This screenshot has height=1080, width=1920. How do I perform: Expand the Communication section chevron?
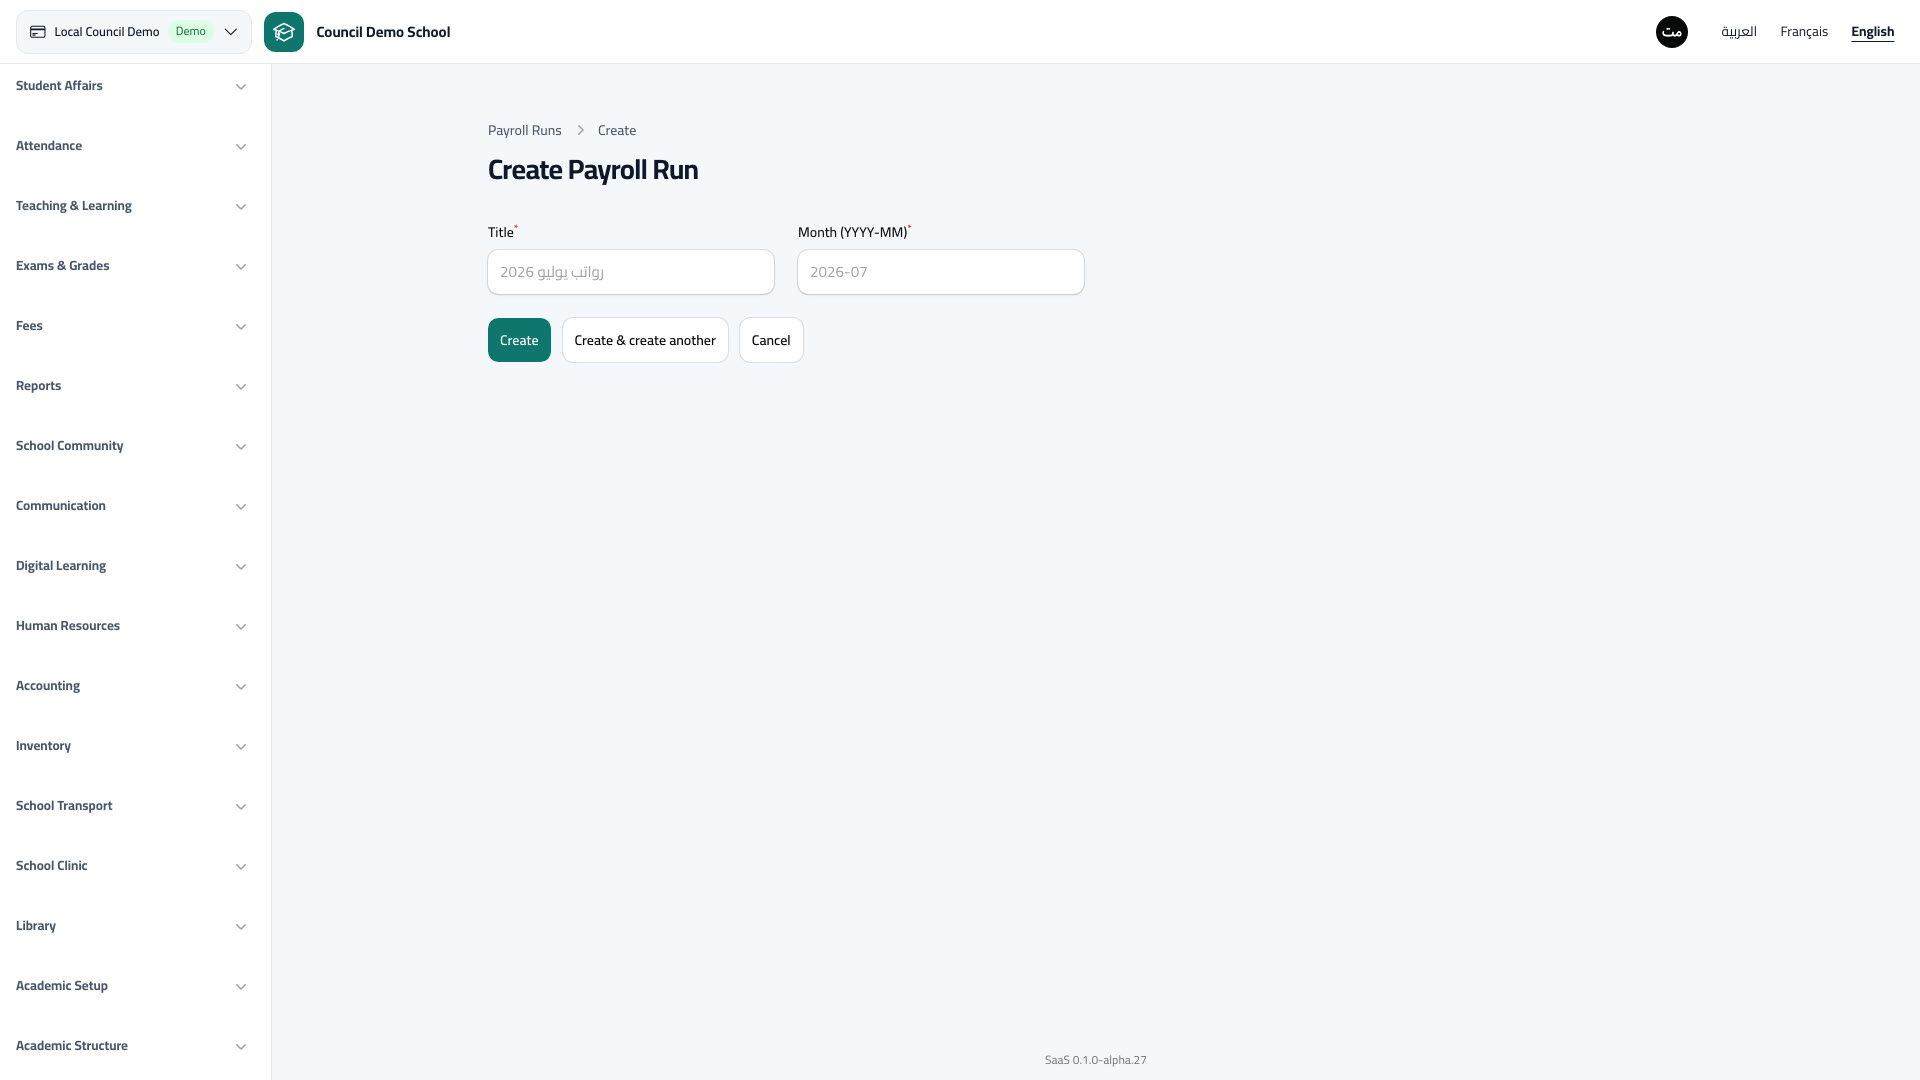tap(241, 507)
